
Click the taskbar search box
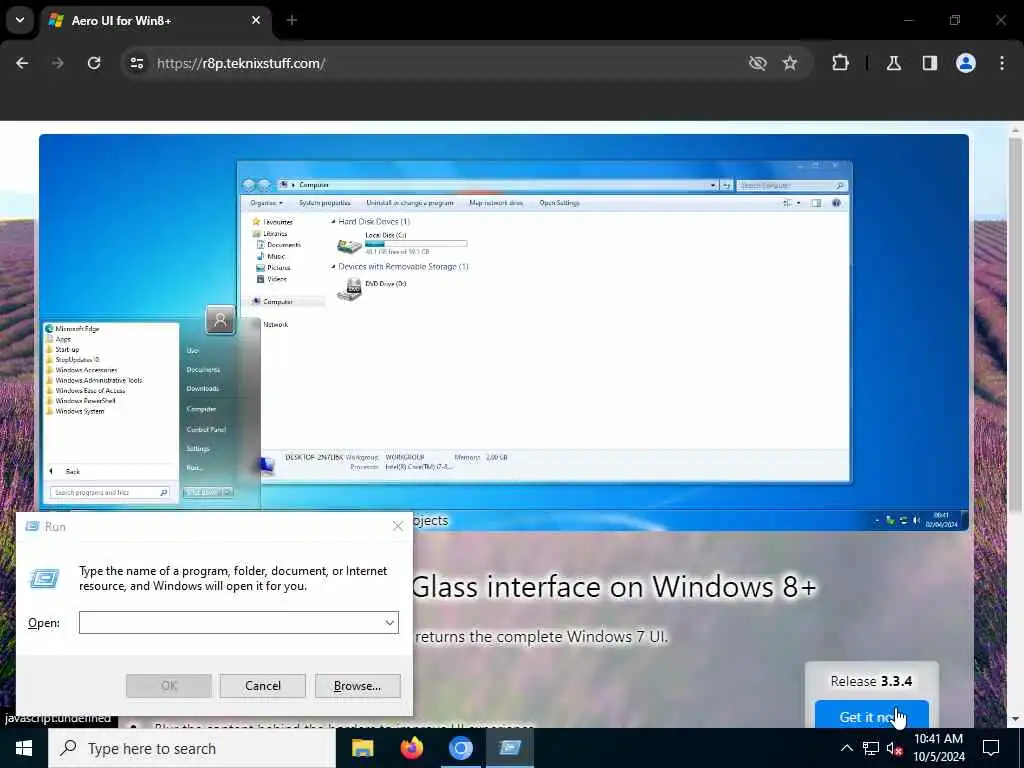click(192, 748)
